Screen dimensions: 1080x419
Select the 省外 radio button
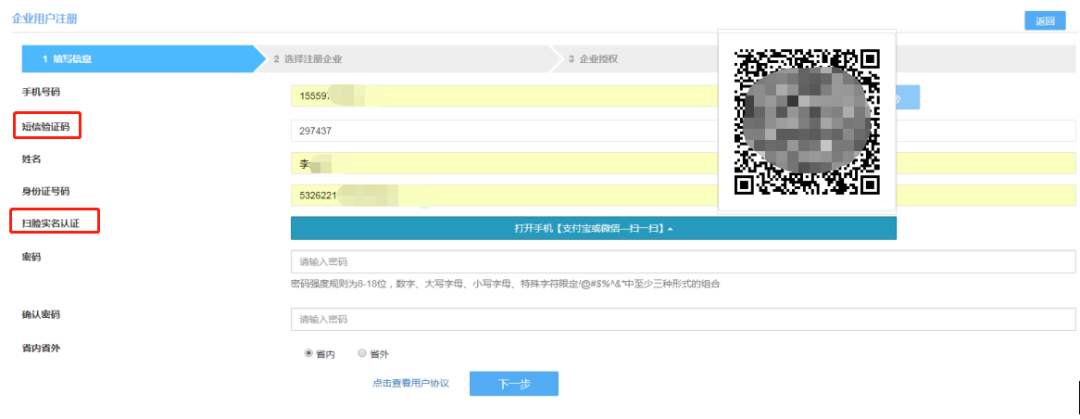[362, 353]
